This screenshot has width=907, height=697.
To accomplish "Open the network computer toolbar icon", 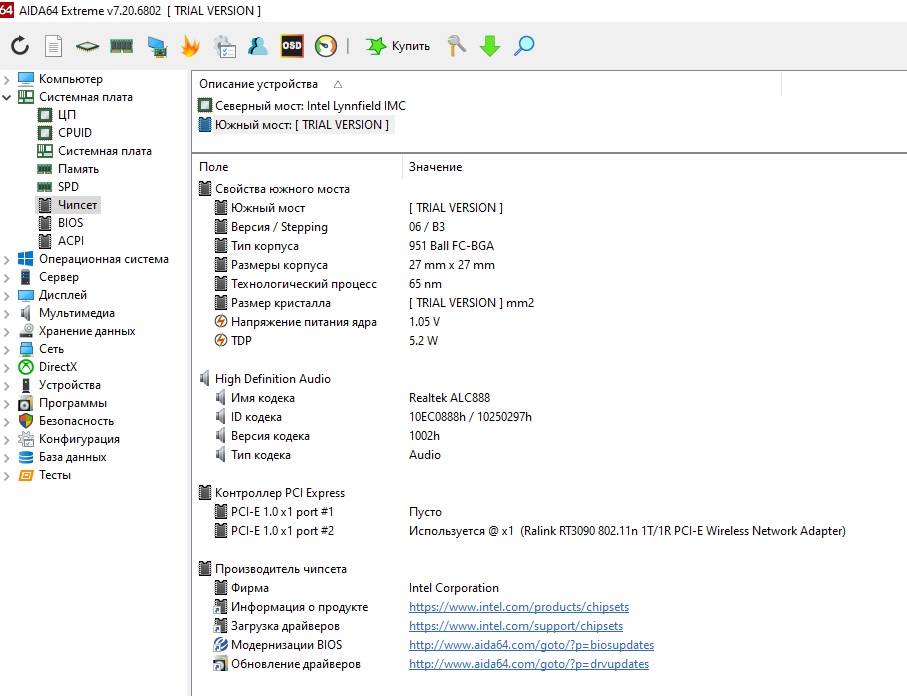I will click(157, 46).
